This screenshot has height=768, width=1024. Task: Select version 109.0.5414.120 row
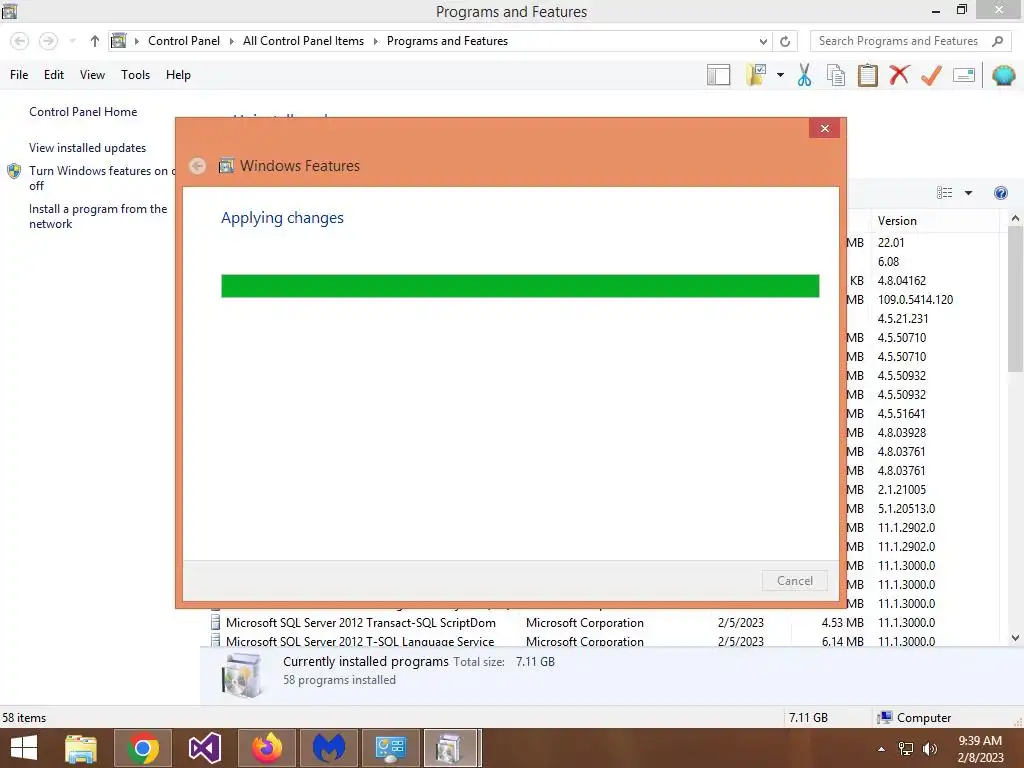tap(916, 300)
